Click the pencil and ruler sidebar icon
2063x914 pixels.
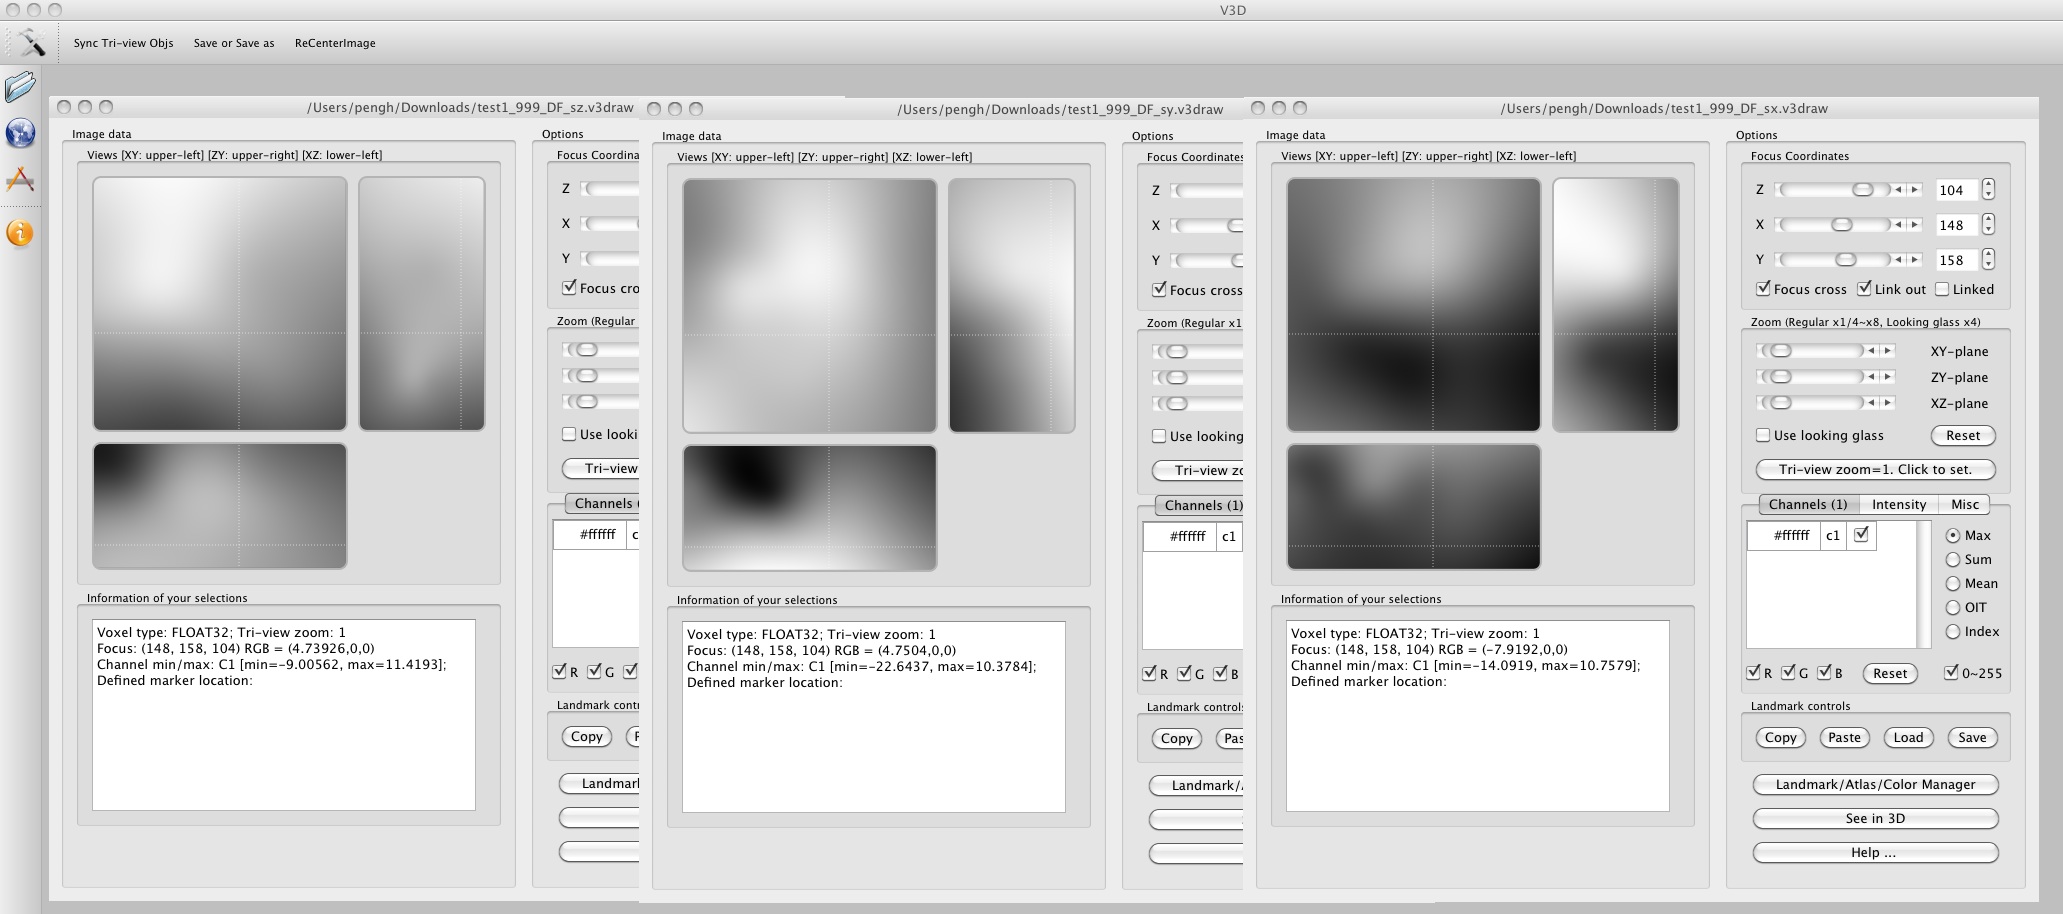coord(20,181)
